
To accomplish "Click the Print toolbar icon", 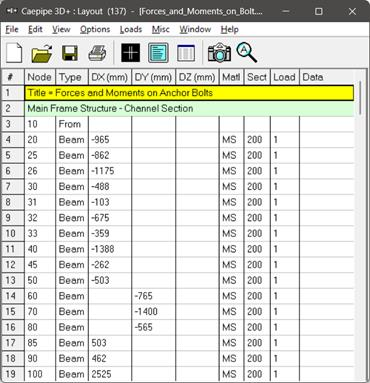I will click(x=97, y=53).
